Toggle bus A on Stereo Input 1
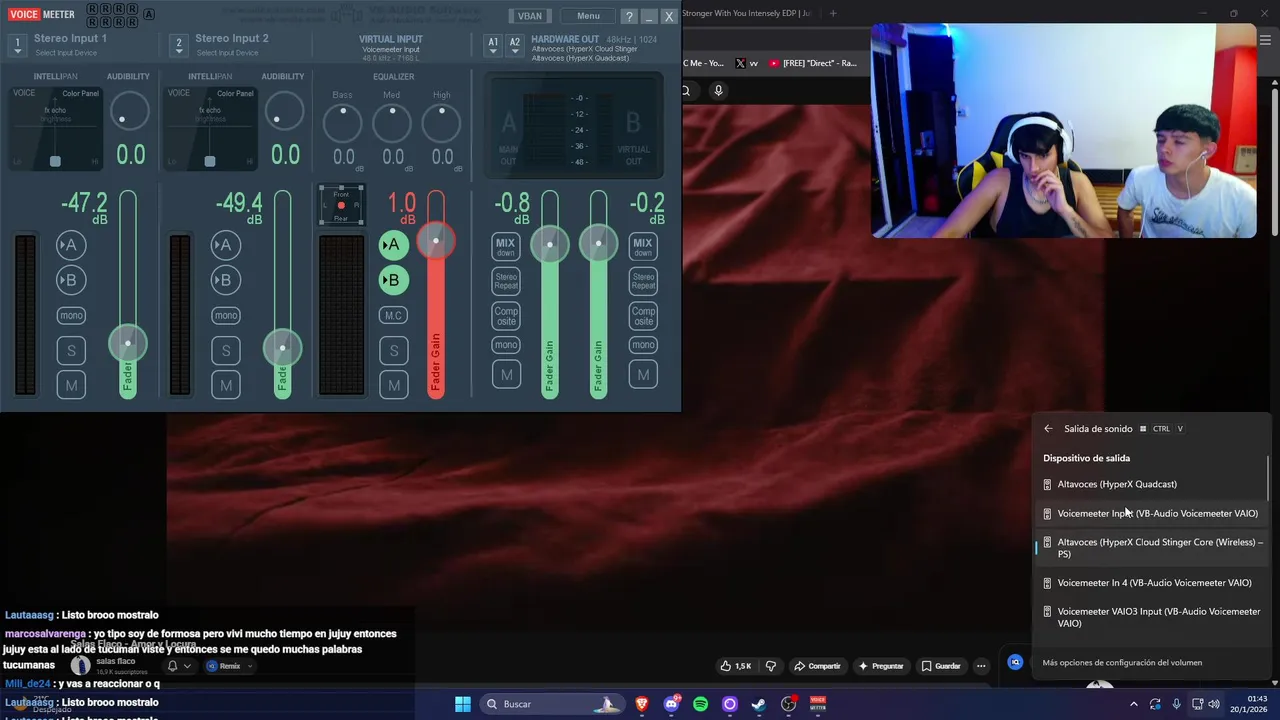 (x=71, y=245)
